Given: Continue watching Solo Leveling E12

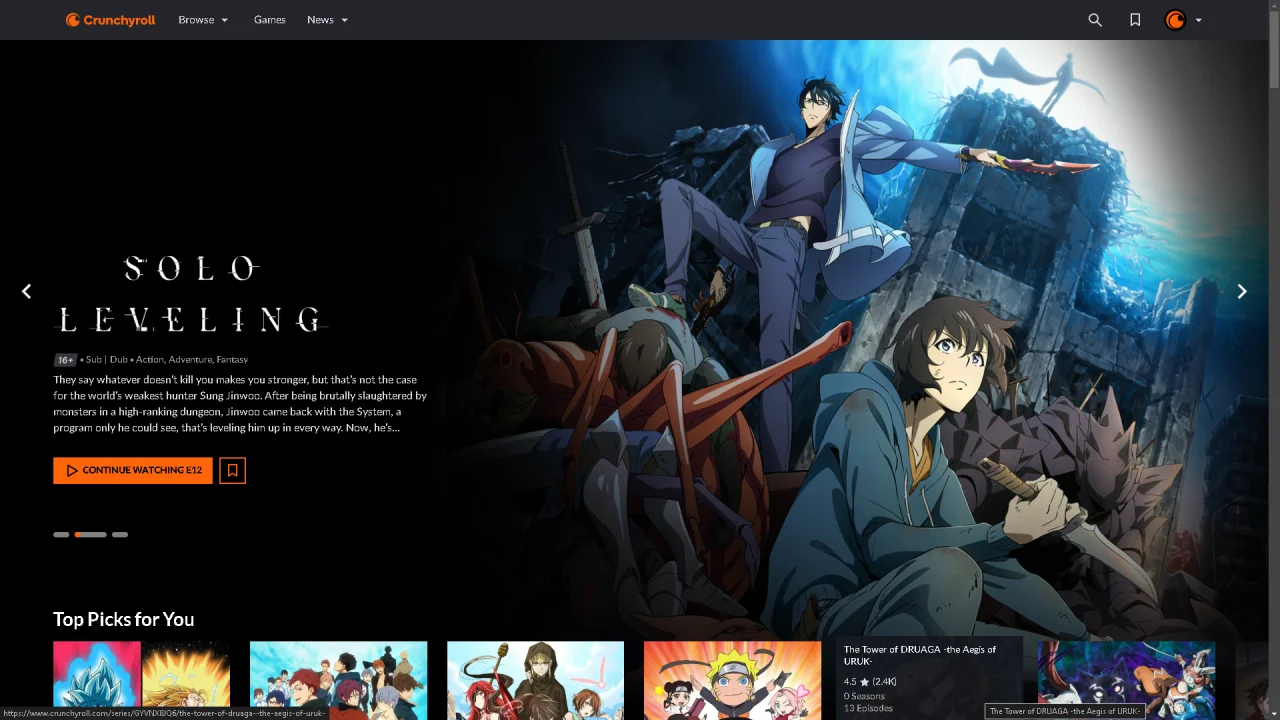Looking at the screenshot, I should tap(133, 470).
